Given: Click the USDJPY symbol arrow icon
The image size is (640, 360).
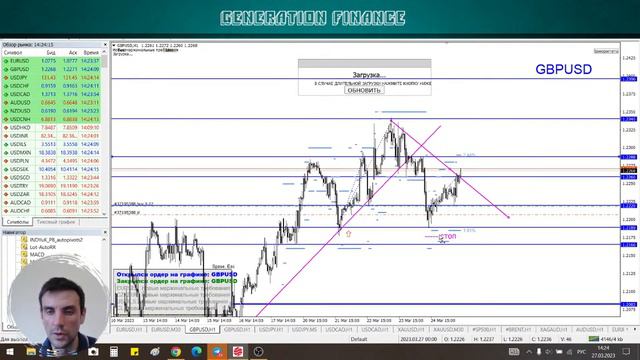Looking at the screenshot, I should [6, 78].
